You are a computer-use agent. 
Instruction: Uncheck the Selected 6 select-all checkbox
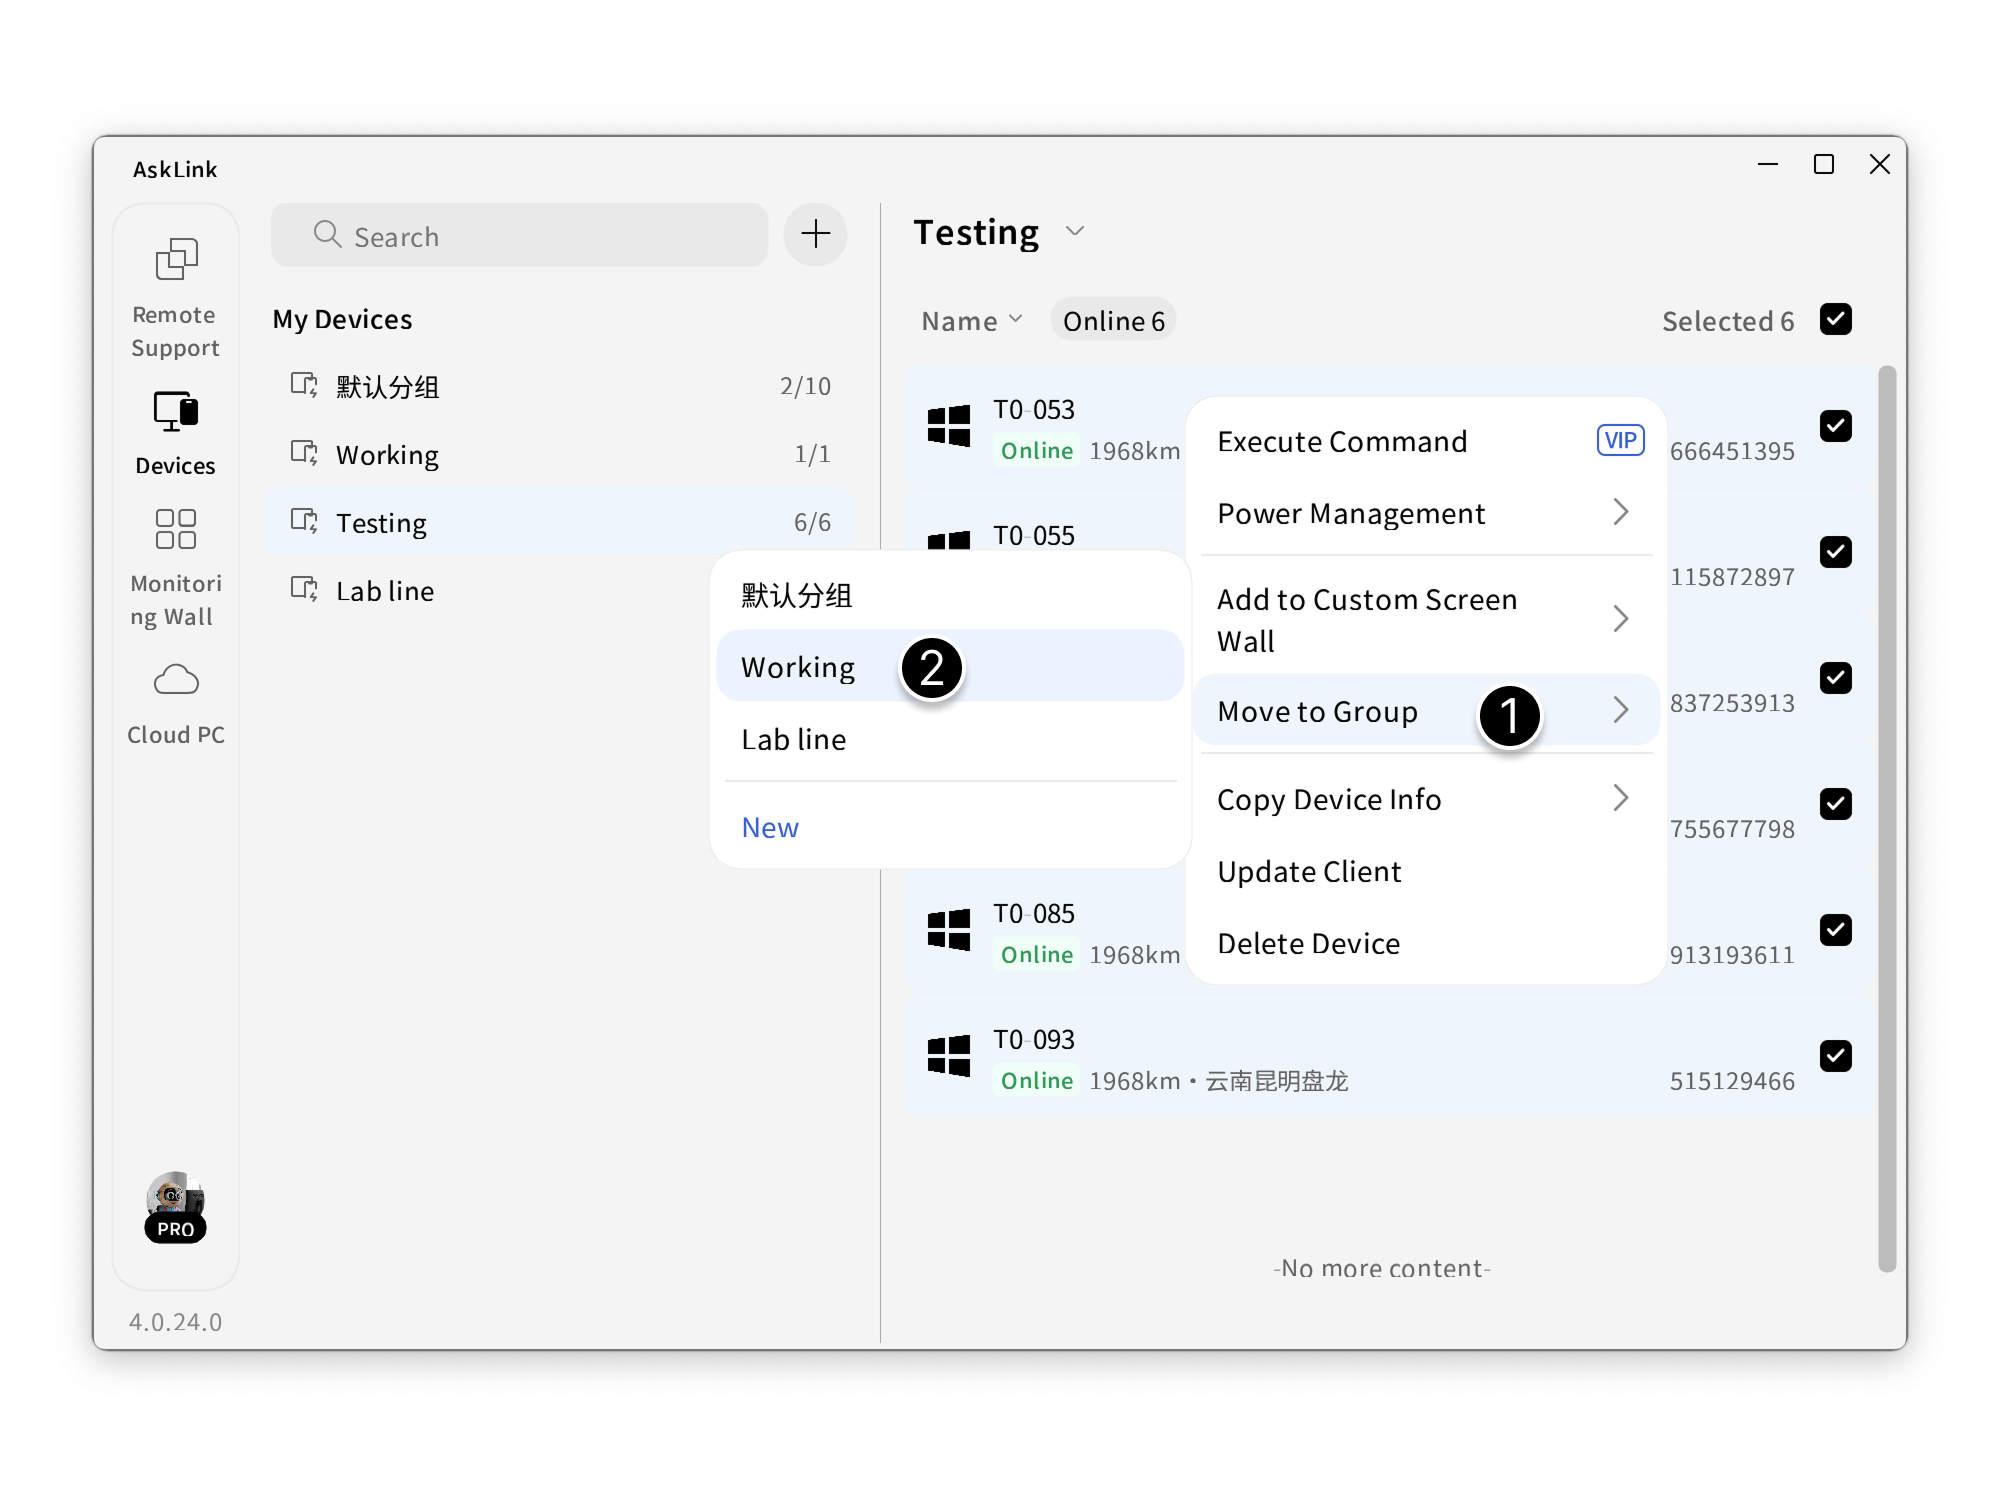point(1836,319)
